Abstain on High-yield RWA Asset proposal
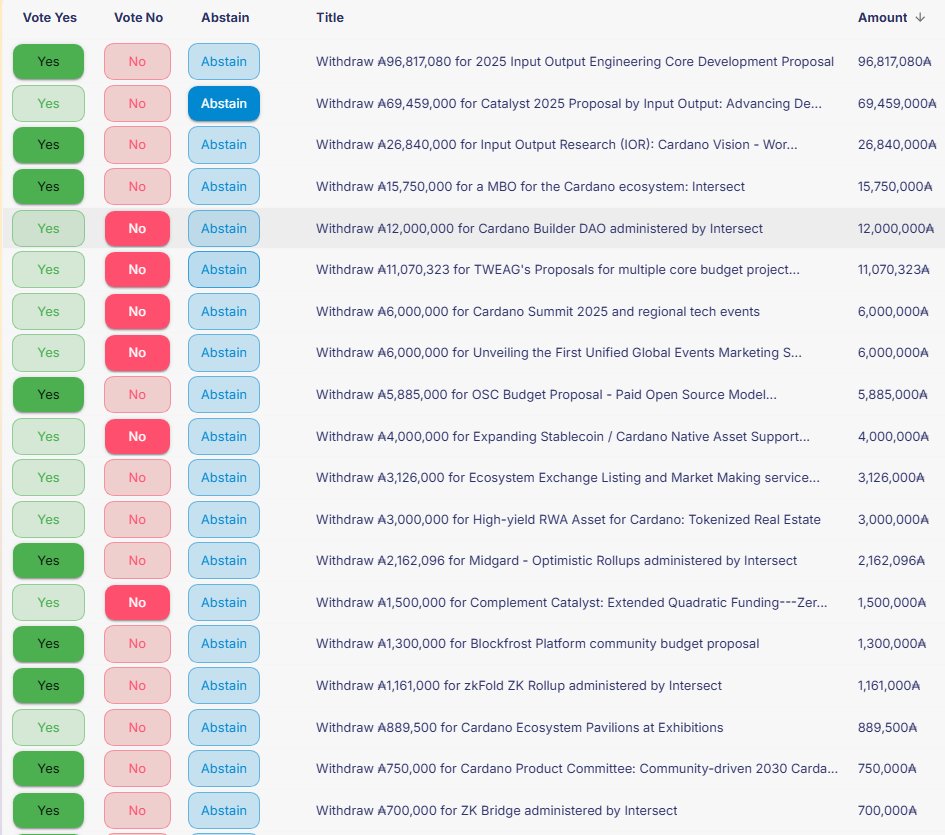The image size is (945, 835). tap(224, 520)
